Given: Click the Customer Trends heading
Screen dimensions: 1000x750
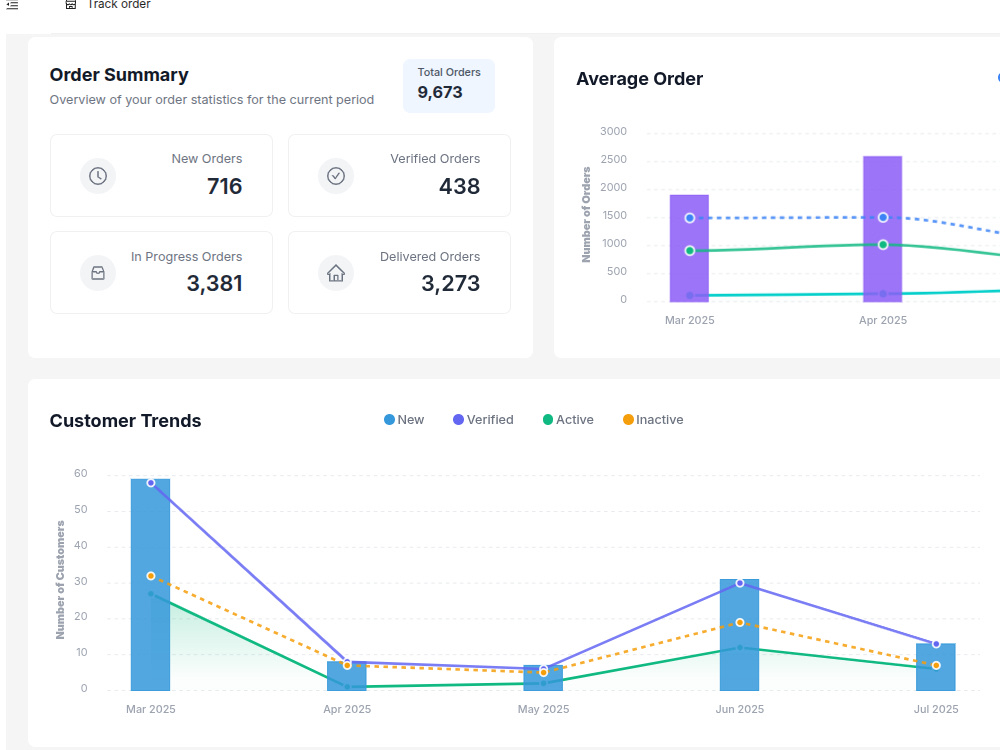Looking at the screenshot, I should point(126,421).
